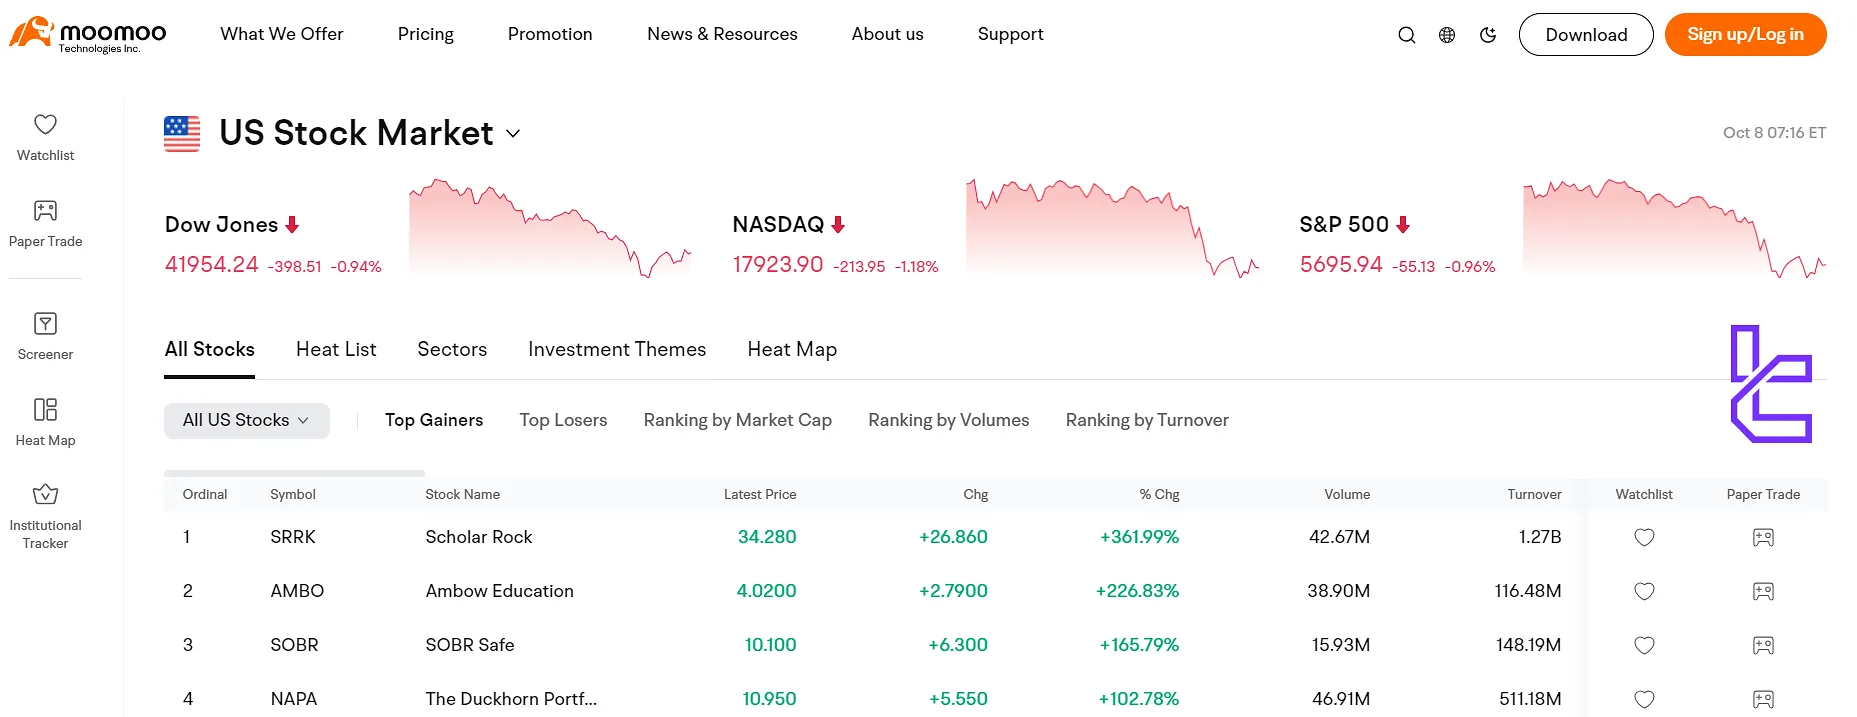1857x717 pixels.
Task: Open NAPA symbol cell
Action: 294,699
